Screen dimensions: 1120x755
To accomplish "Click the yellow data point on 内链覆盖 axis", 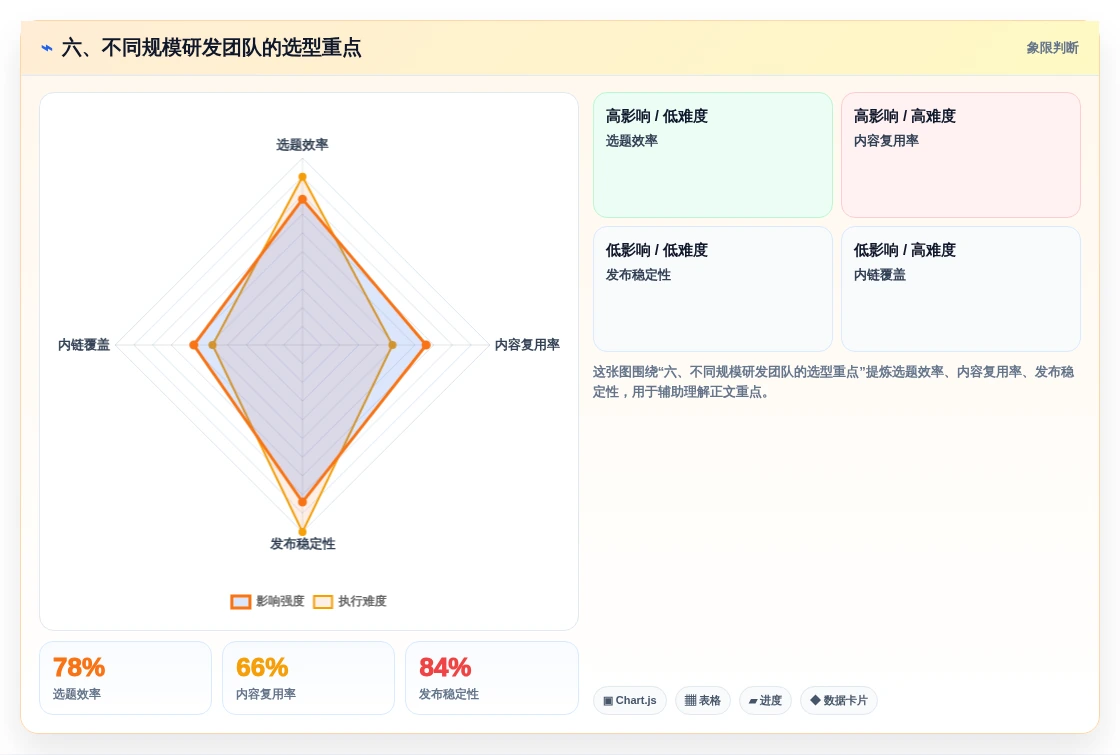I will (212, 345).
